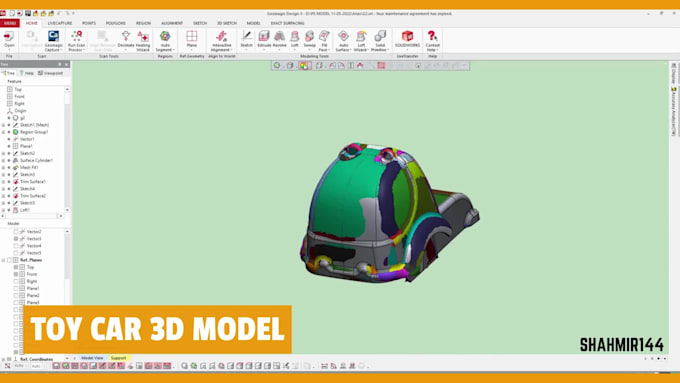The height and width of the screenshot is (383, 680).
Task: Select the Sketch tool in ribbon
Action: pyautogui.click(x=246, y=39)
